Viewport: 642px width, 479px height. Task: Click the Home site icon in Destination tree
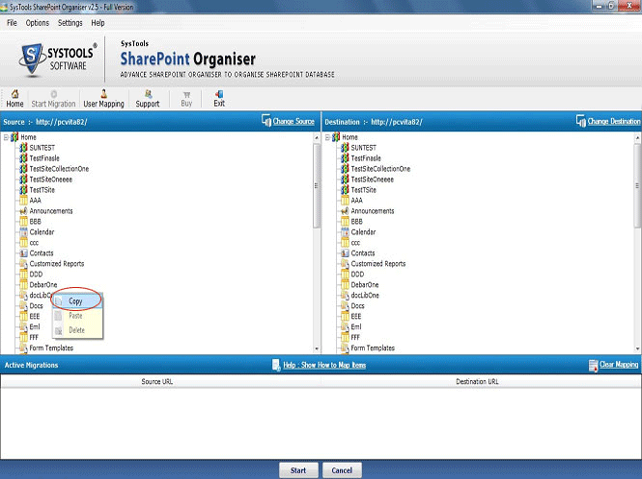(336, 137)
